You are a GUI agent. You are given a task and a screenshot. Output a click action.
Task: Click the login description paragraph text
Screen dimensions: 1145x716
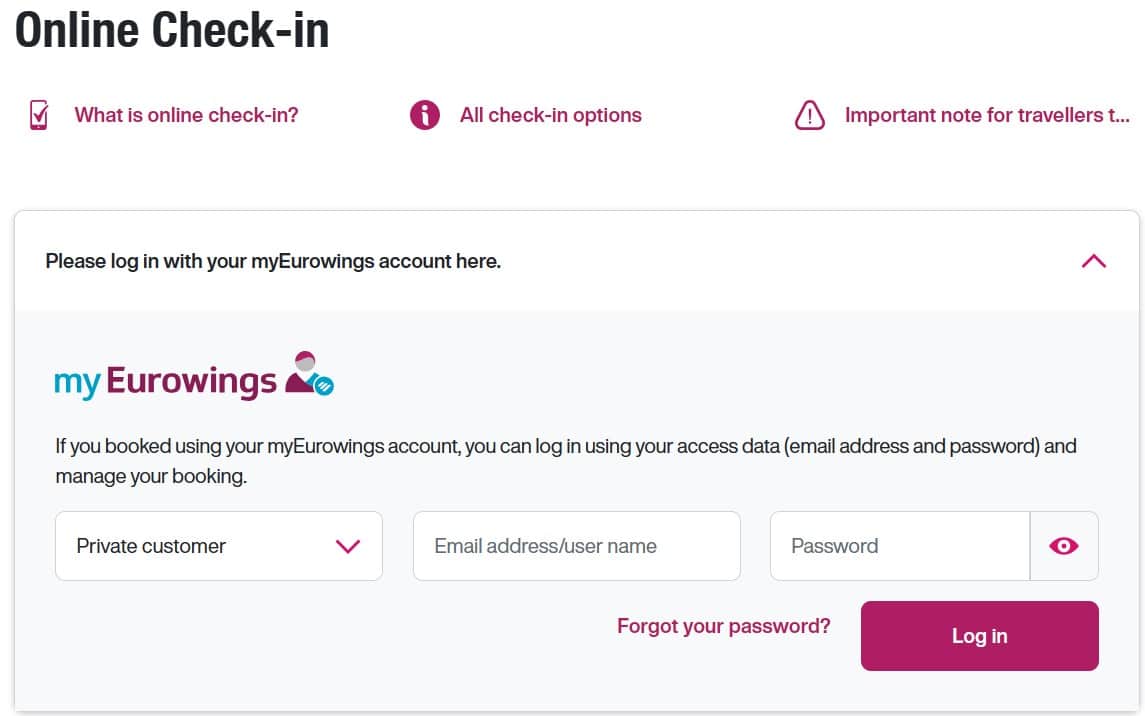[566, 461]
